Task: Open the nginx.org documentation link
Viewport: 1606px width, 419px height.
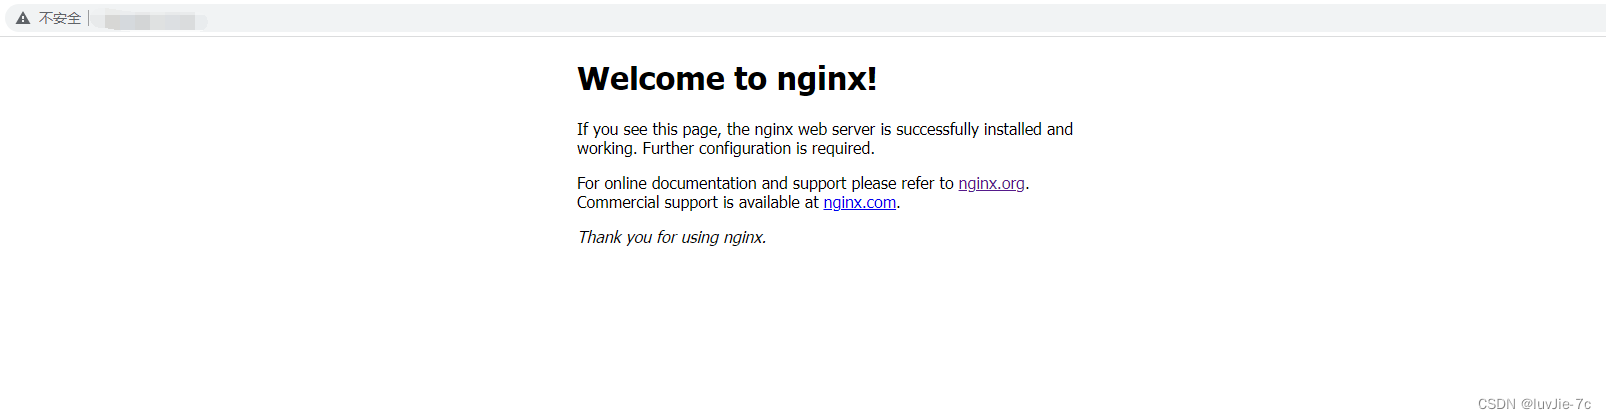Action: click(x=991, y=183)
